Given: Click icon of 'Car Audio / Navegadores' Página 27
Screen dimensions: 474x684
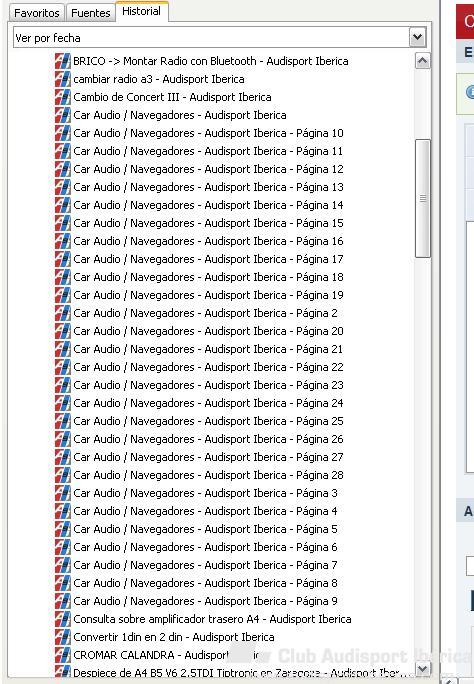Looking at the screenshot, I should [x=62, y=457].
